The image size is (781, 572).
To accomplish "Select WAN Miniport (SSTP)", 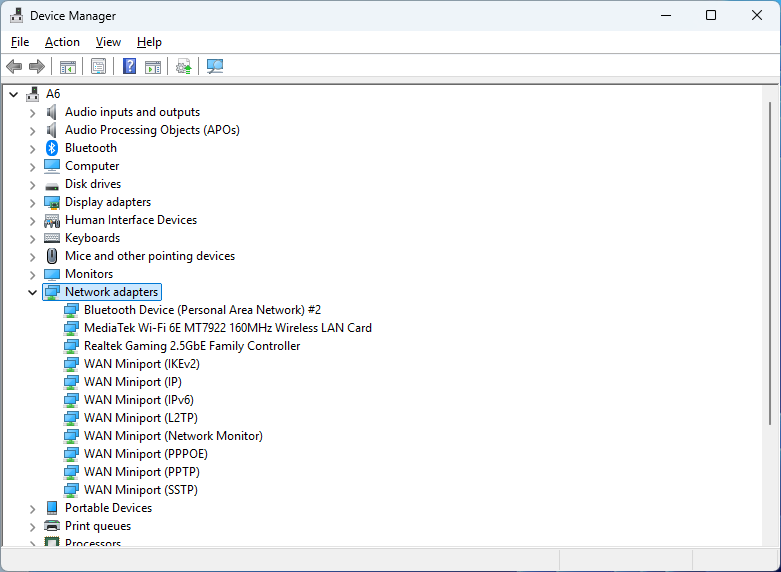I will click(x=140, y=489).
